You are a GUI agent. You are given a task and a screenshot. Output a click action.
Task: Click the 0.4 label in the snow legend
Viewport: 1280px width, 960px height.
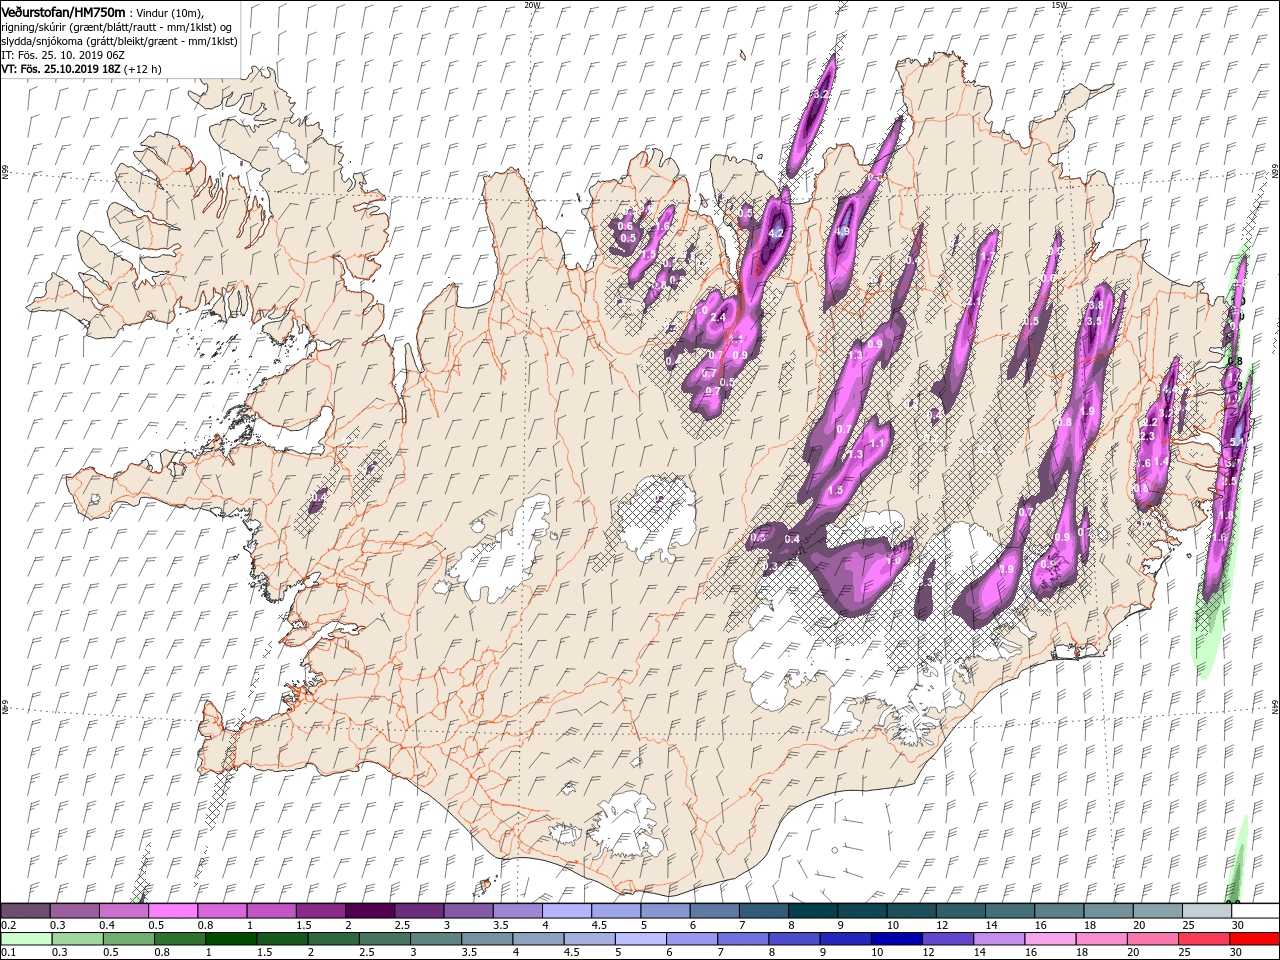[x=107, y=925]
